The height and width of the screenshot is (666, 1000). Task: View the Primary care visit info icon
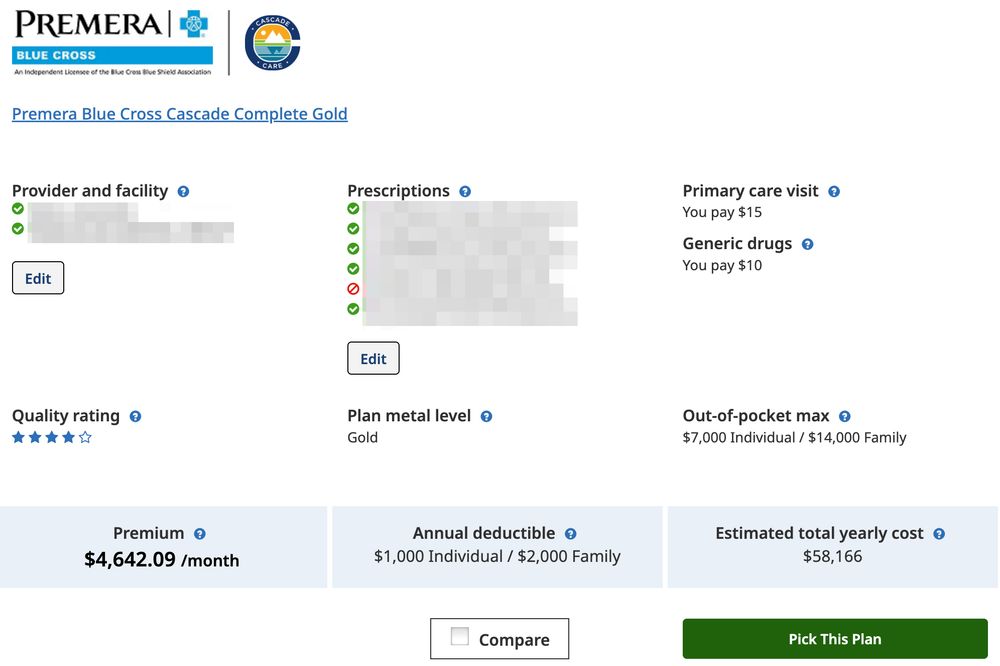click(834, 191)
